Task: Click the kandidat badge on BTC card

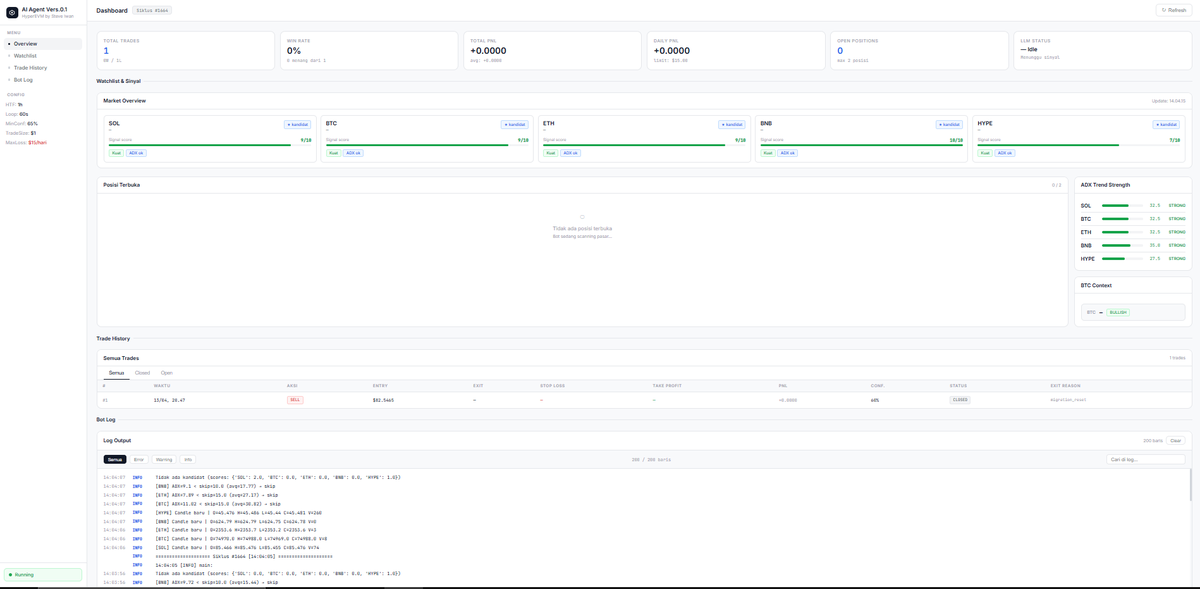Action: 514,125
